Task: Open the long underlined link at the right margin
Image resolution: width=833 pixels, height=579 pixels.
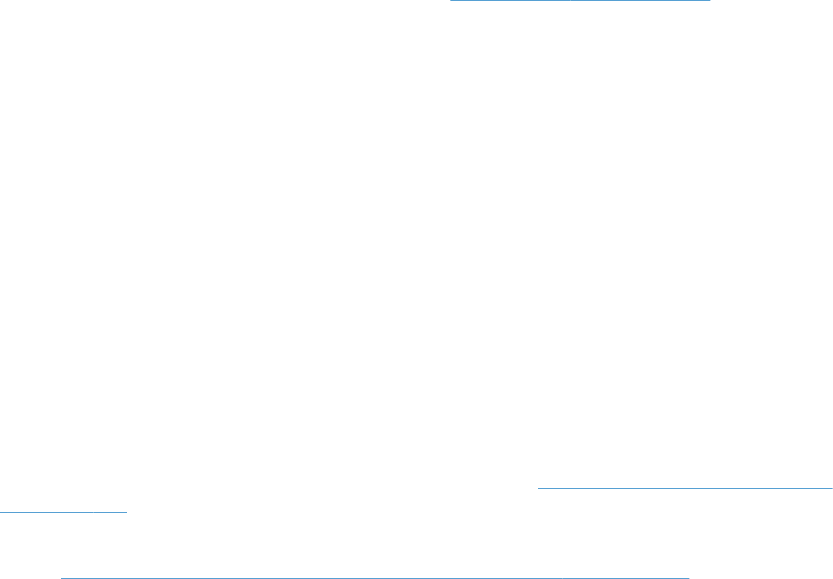Action: [x=685, y=488]
